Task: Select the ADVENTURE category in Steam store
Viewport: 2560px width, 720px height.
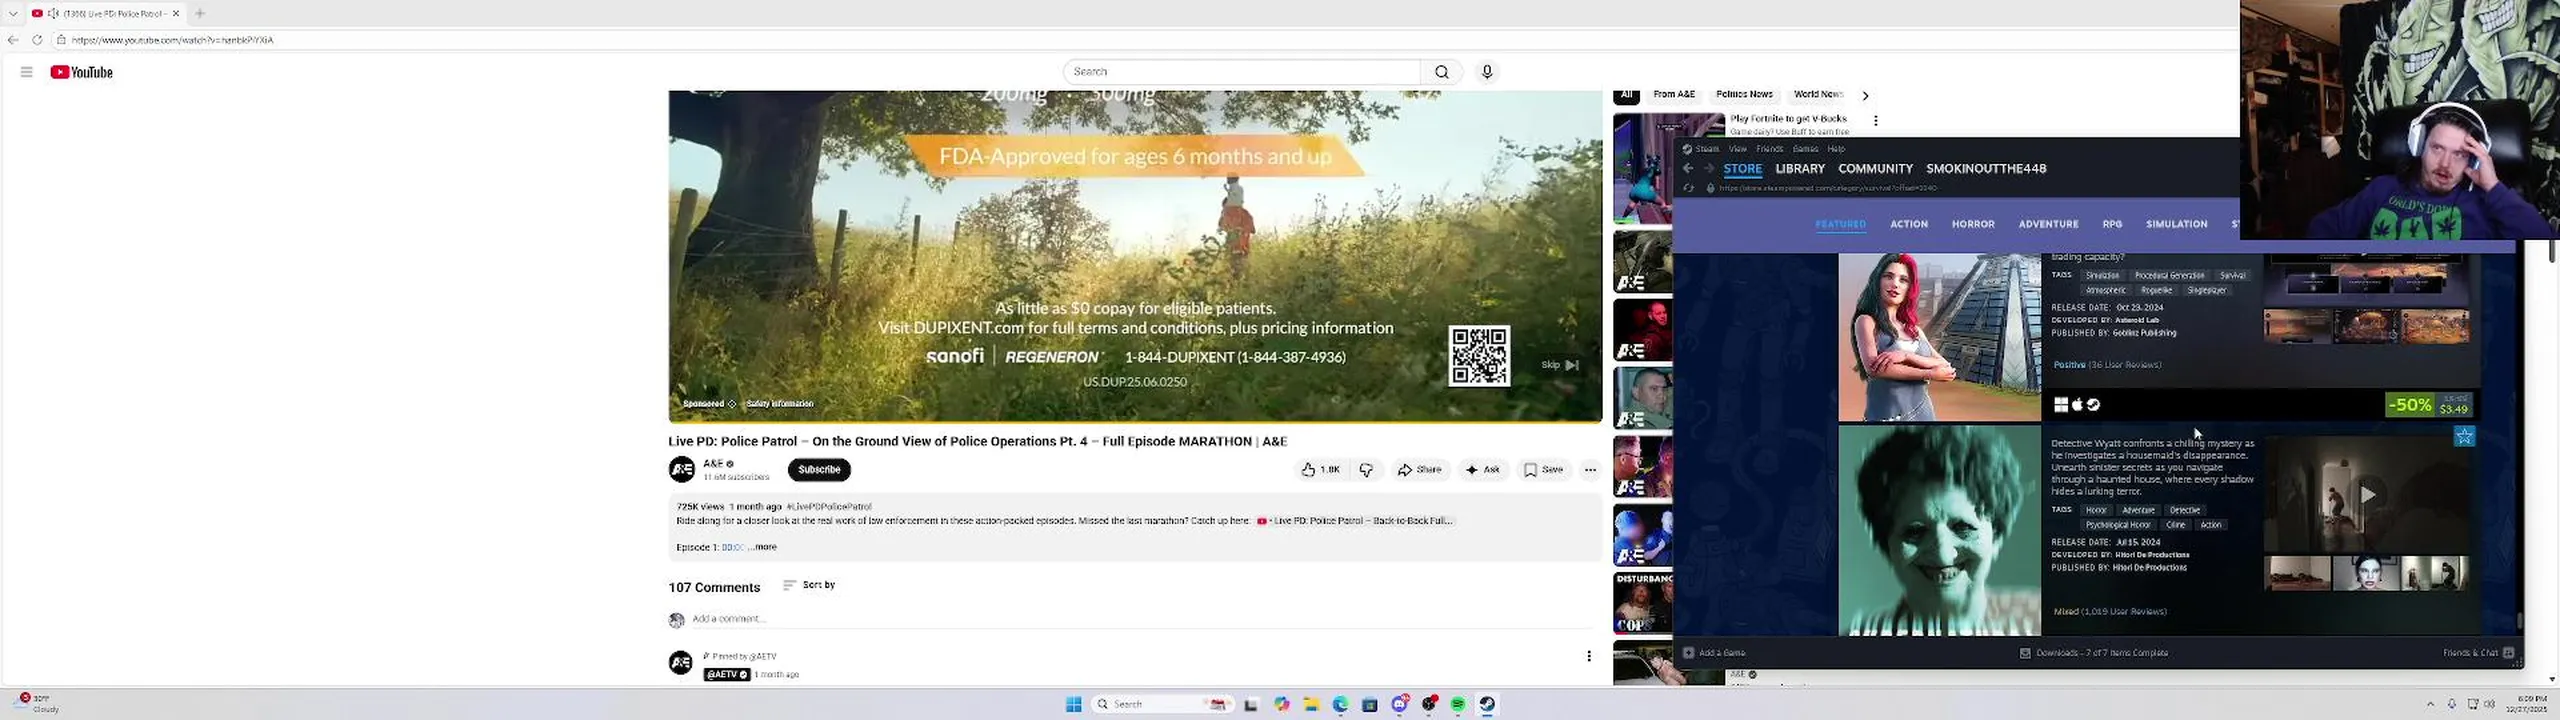Action: click(x=2048, y=224)
